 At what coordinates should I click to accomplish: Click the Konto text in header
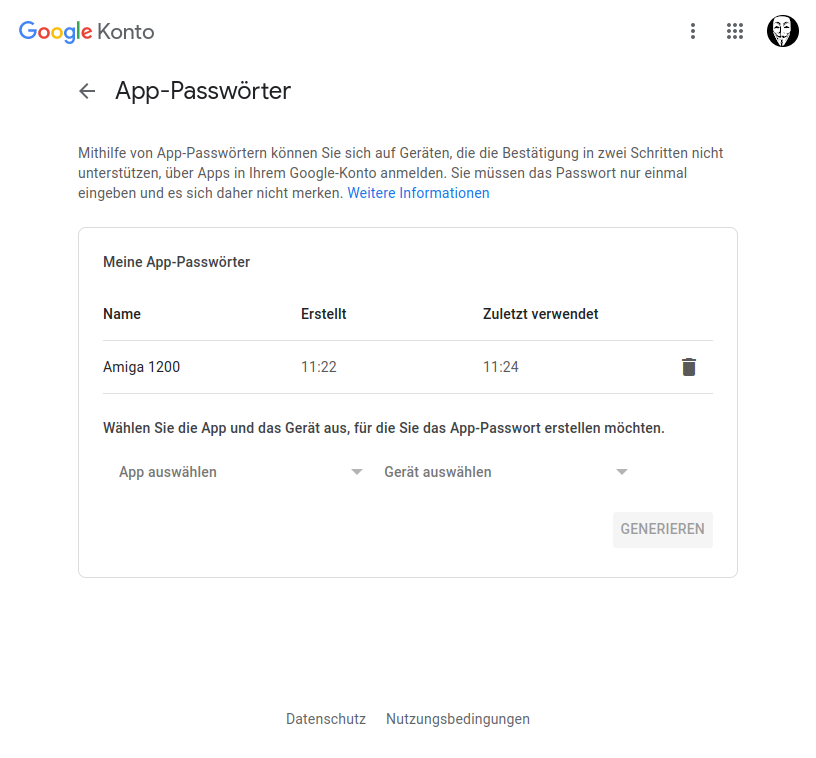pyautogui.click(x=126, y=32)
